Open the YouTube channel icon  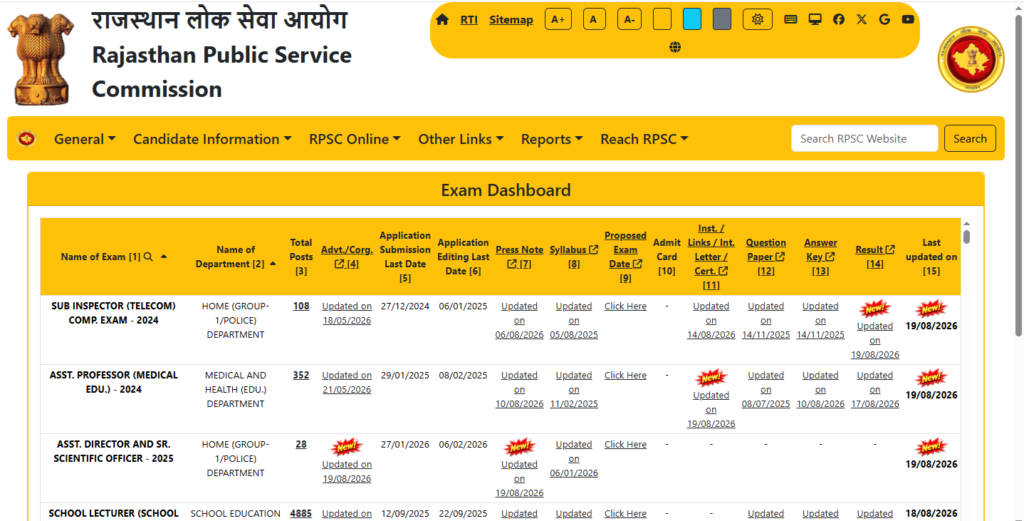[x=908, y=20]
